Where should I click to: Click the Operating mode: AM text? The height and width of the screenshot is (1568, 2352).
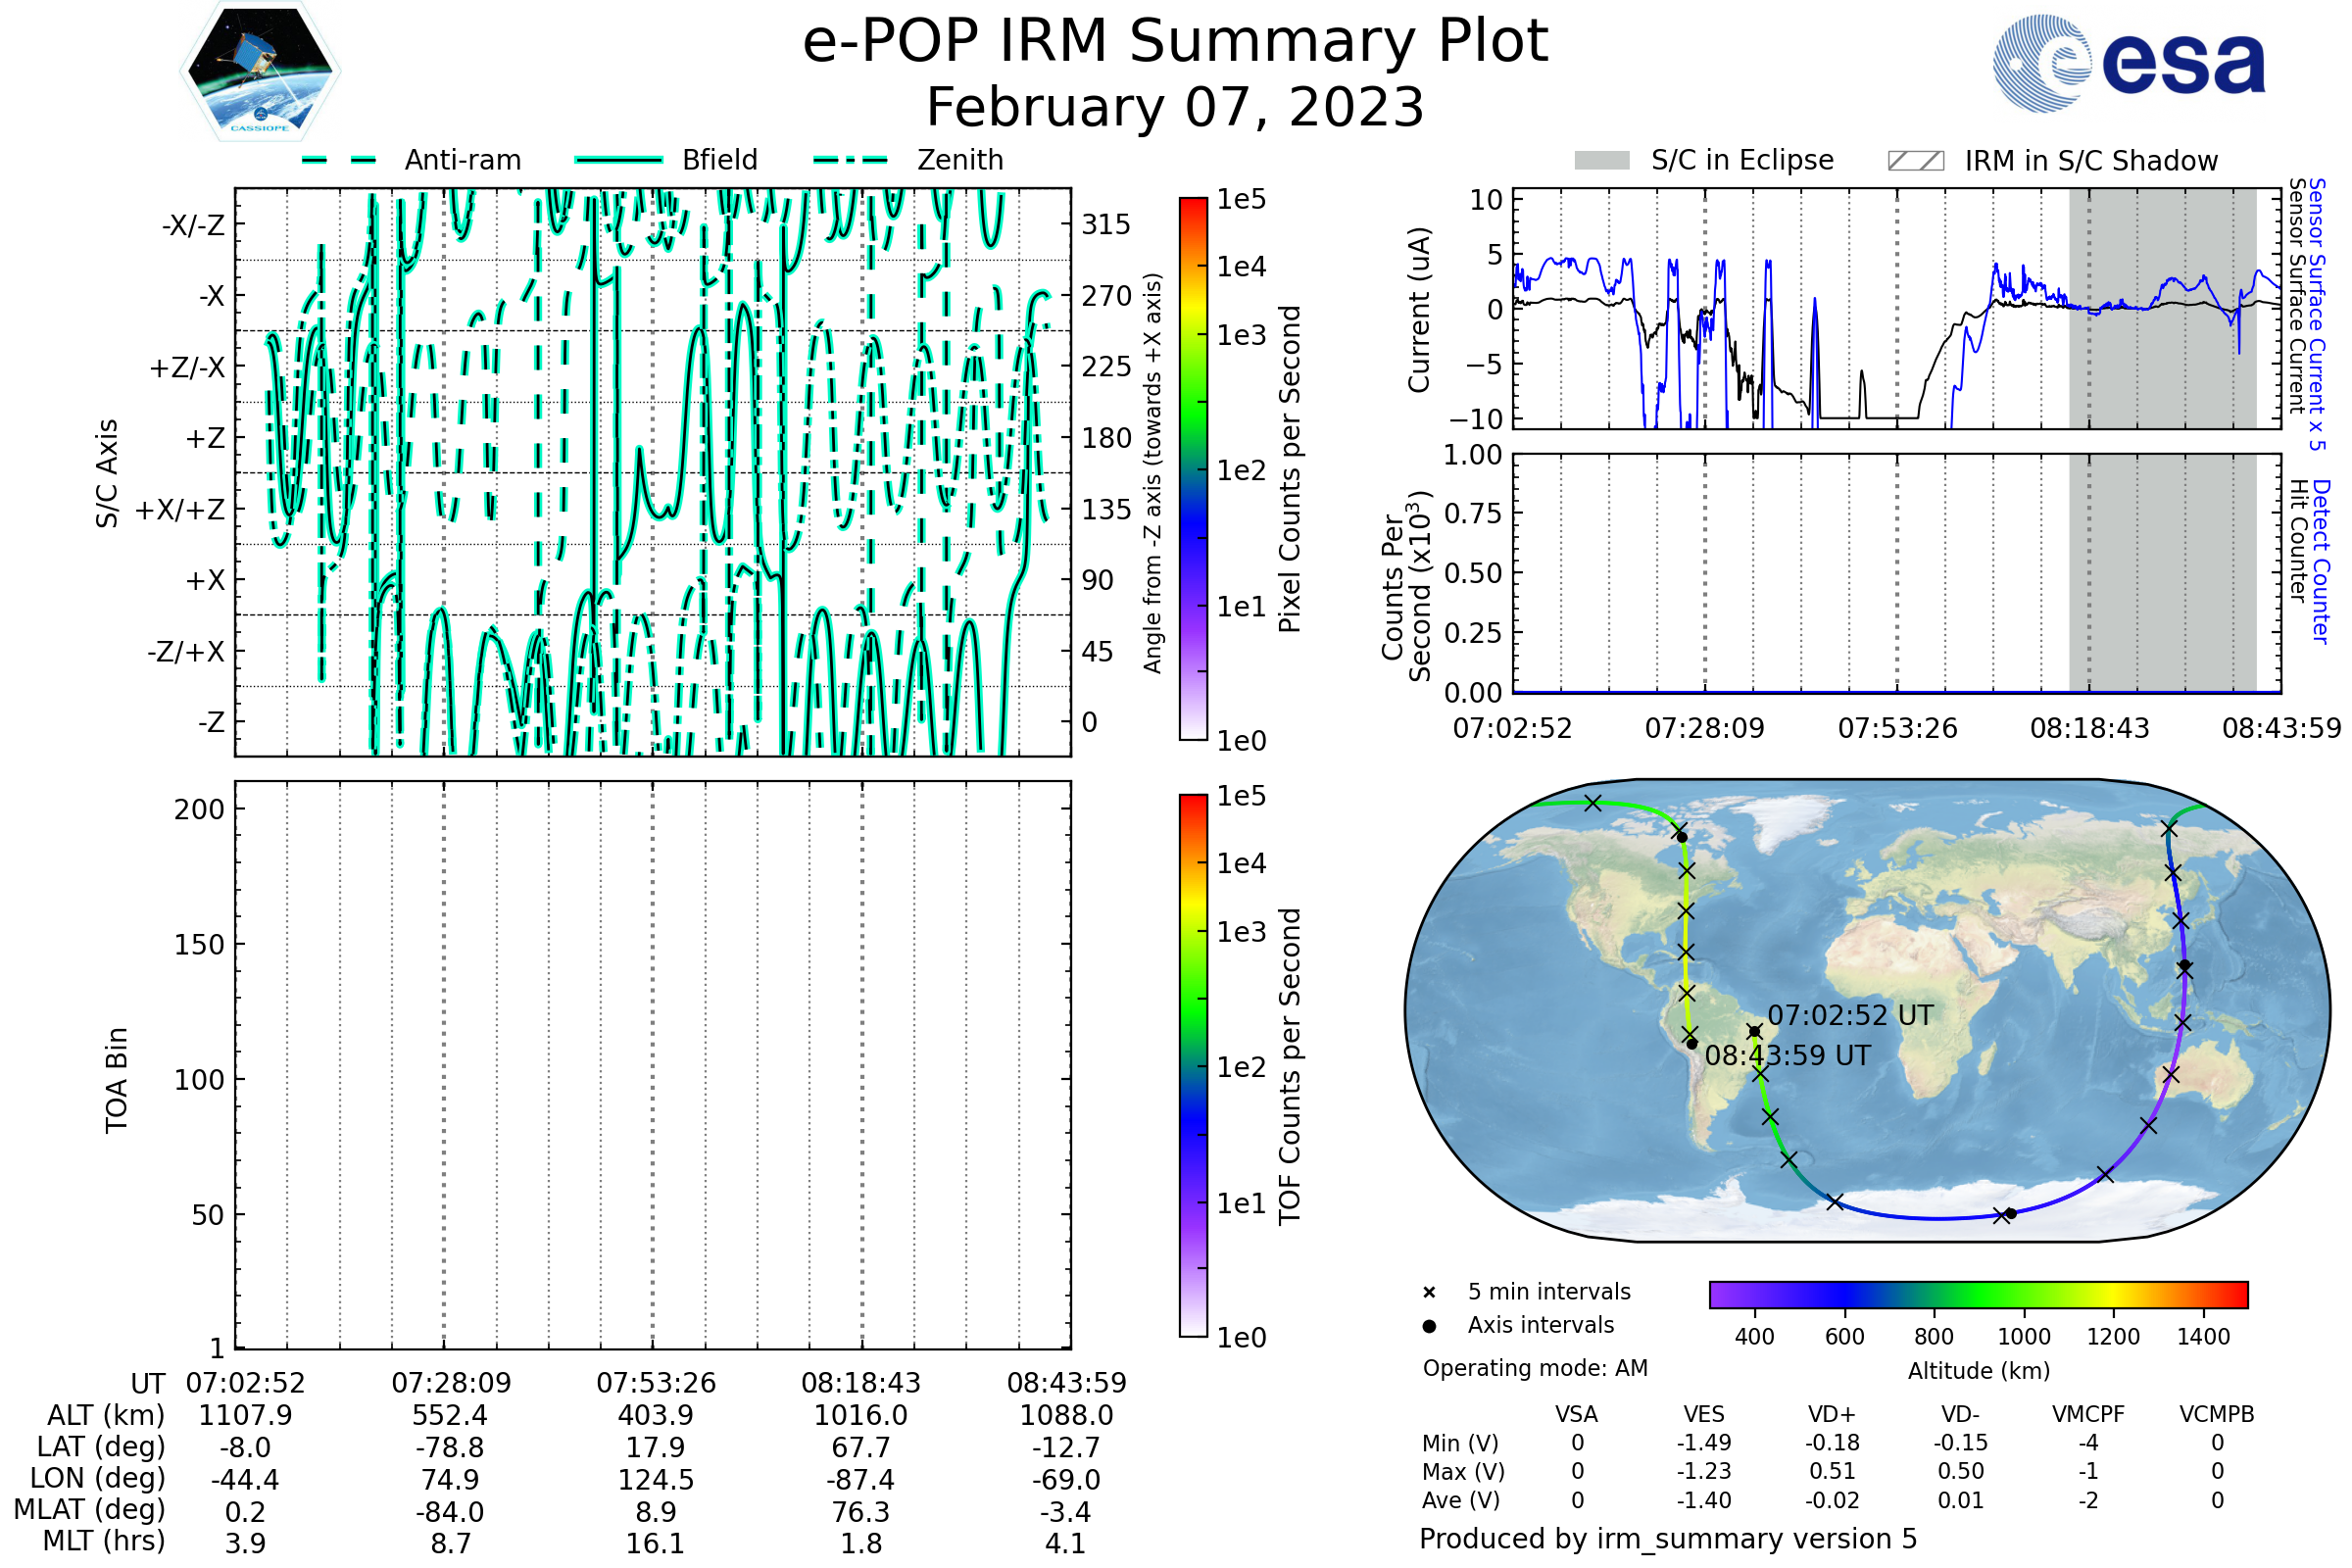pos(1535,1368)
